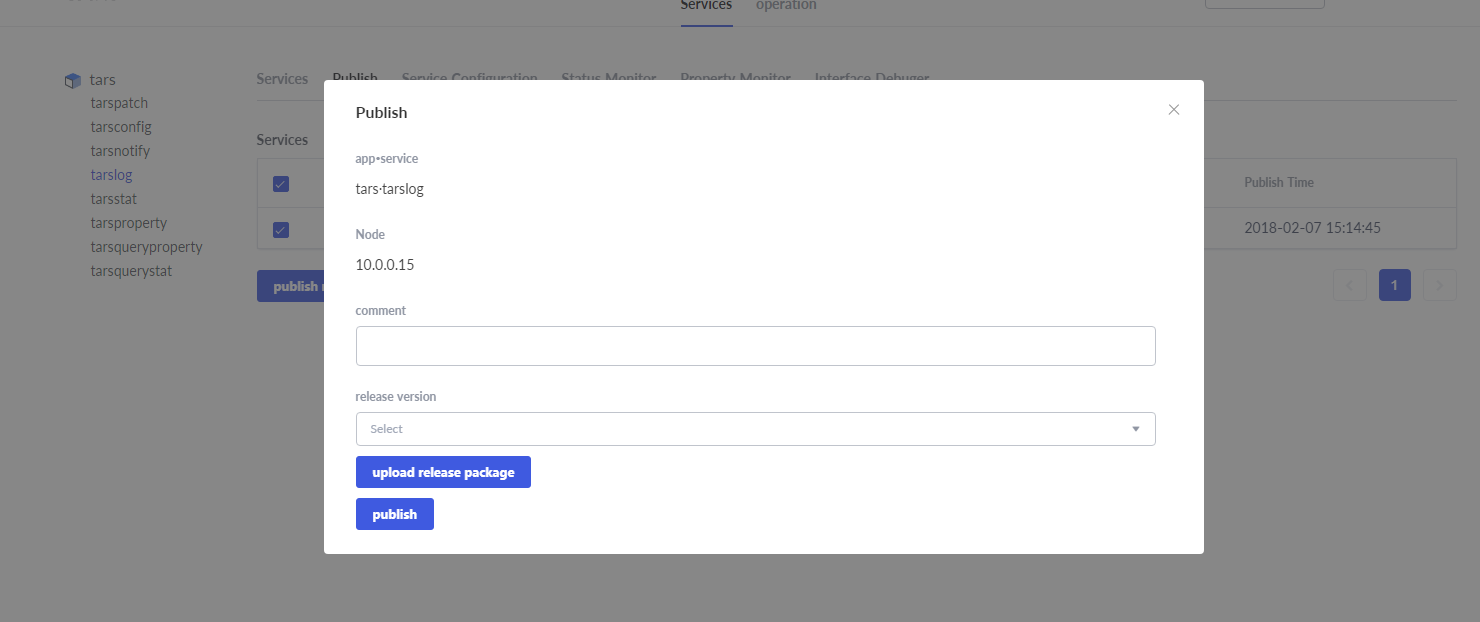Select tarsnotify in the service tree
This screenshot has height=622, width=1480.
(x=120, y=151)
